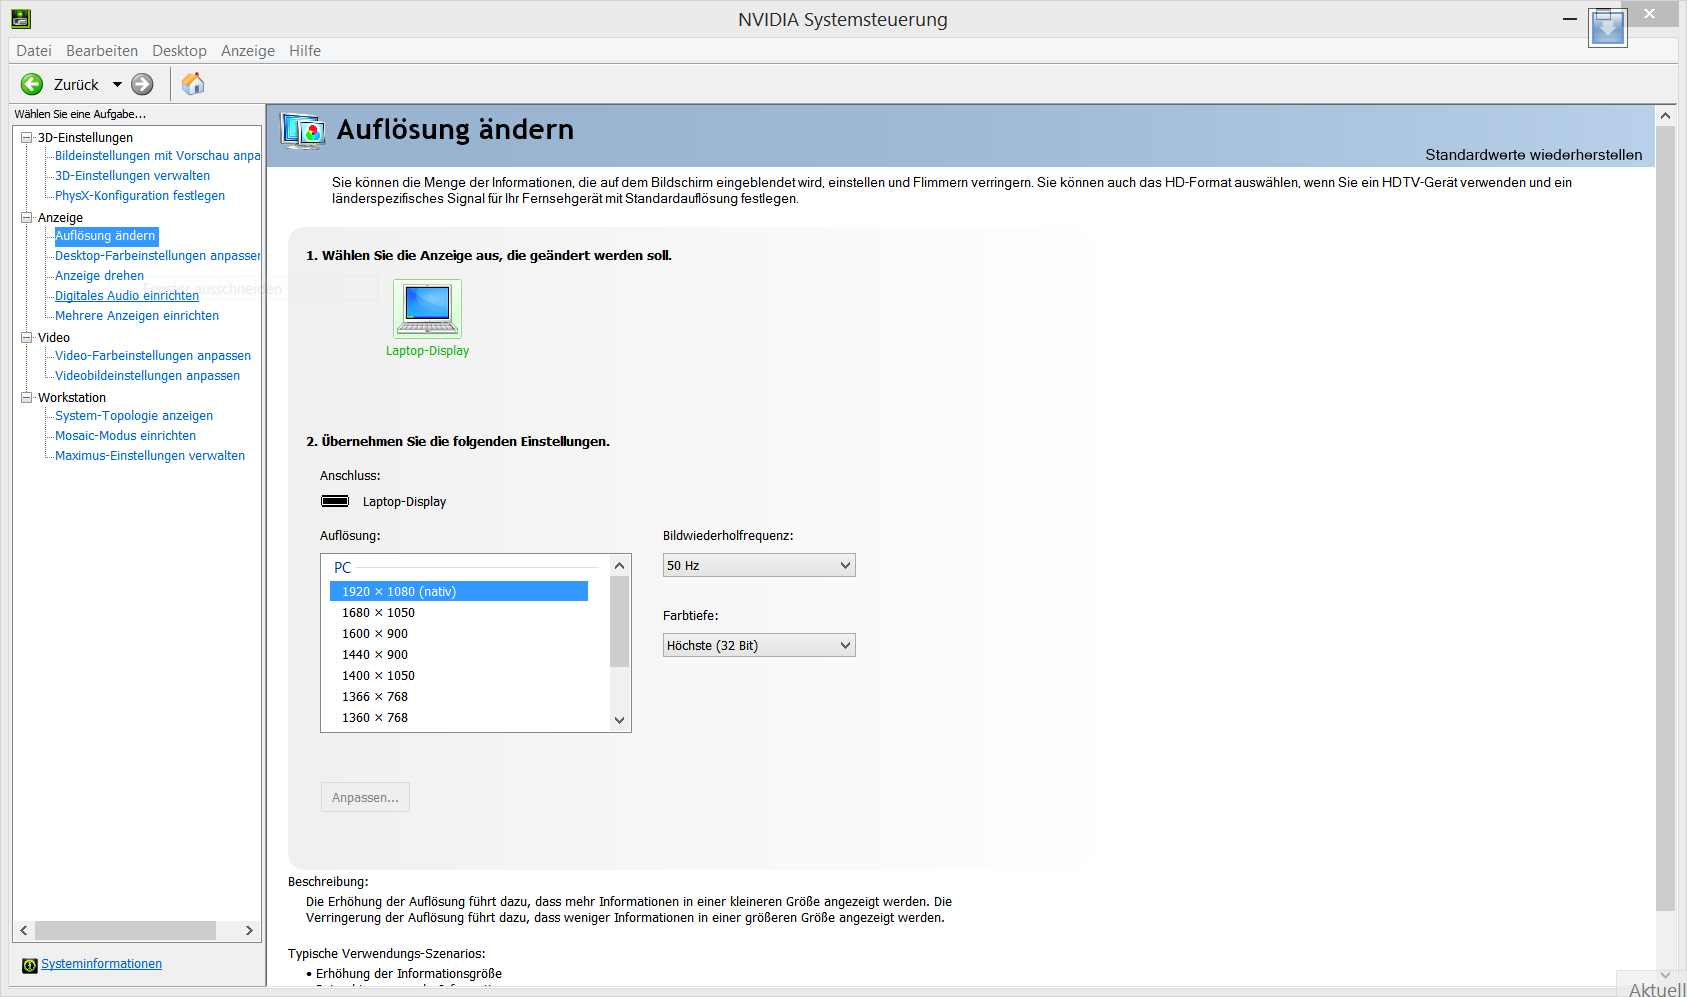This screenshot has height=997, width=1687.
Task: Open 3D-Einstellungen verwalten
Action: [x=132, y=176]
